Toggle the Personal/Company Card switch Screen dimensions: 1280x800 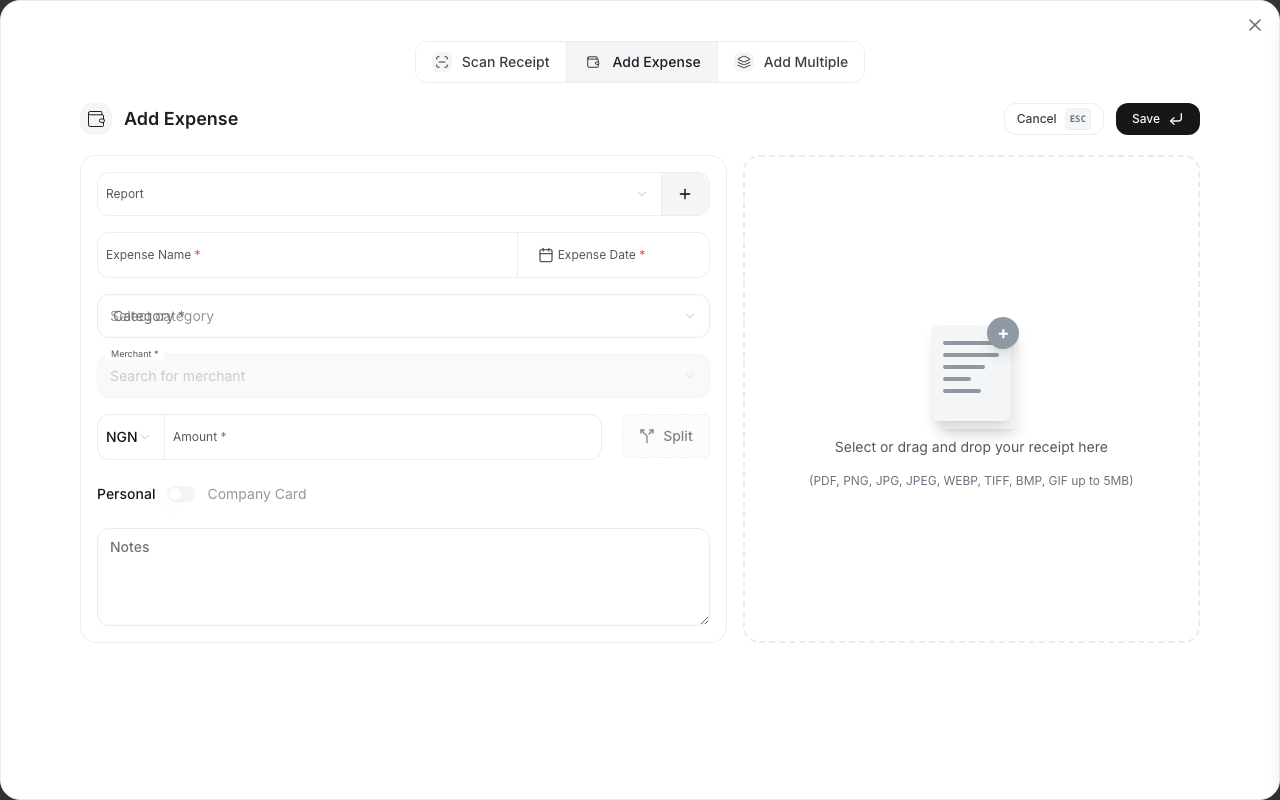(181, 494)
